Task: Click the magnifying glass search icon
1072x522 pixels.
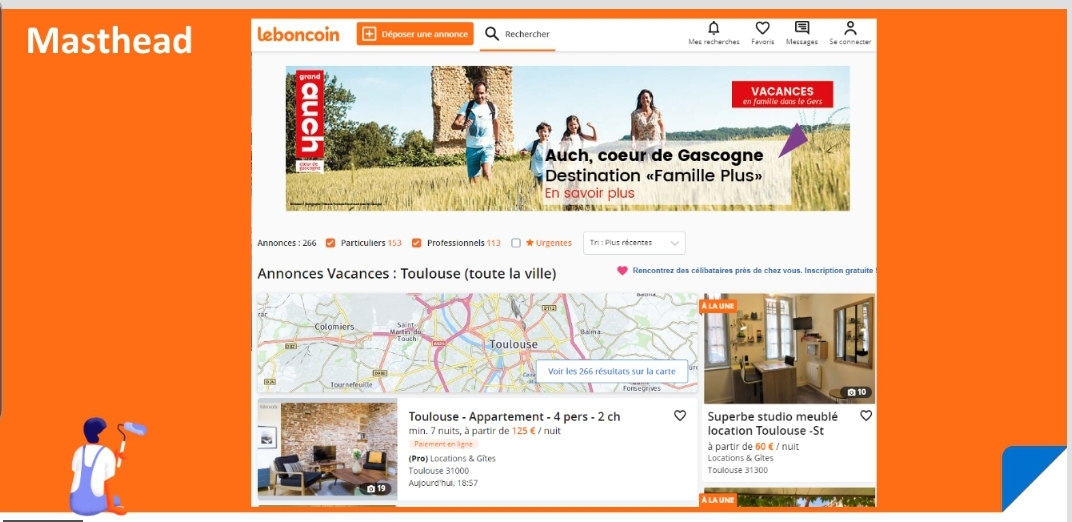Action: click(x=492, y=33)
